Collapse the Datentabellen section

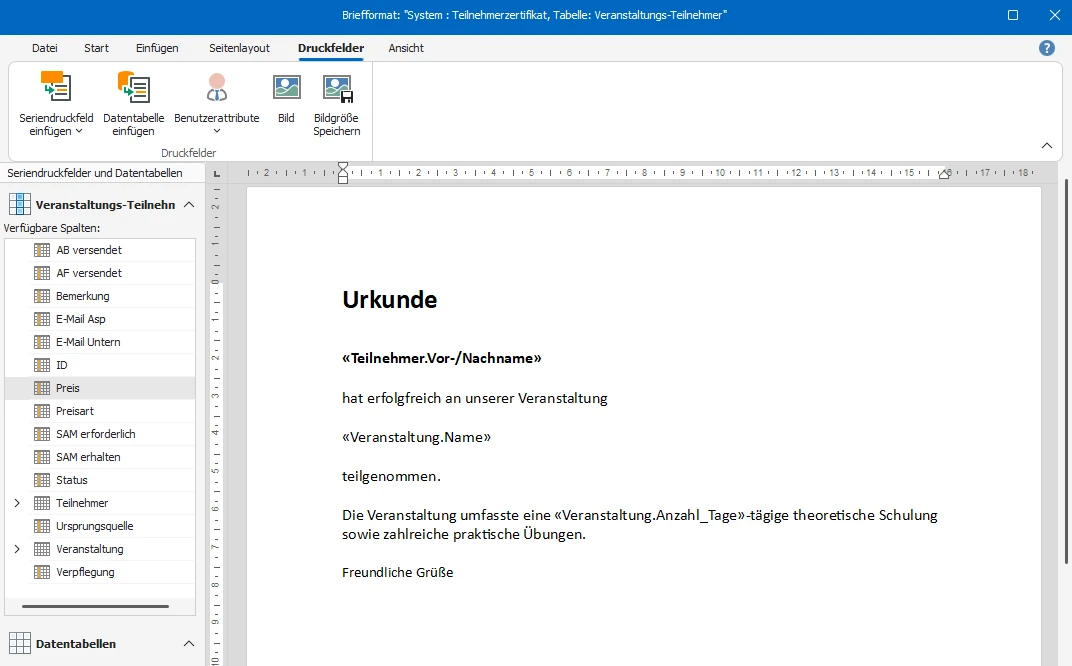pyautogui.click(x=189, y=643)
